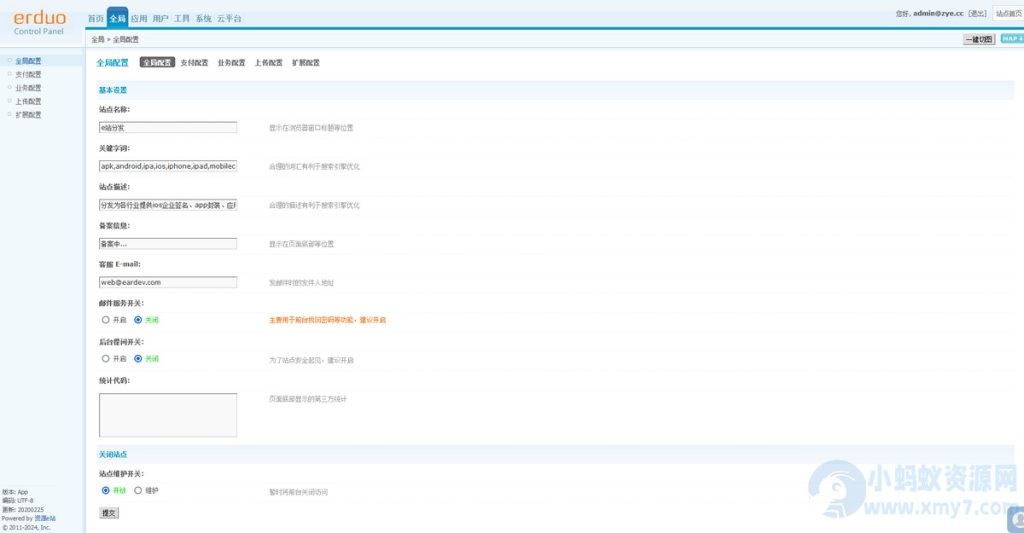Open the 站点首页 link at top right

click(x=1008, y=13)
